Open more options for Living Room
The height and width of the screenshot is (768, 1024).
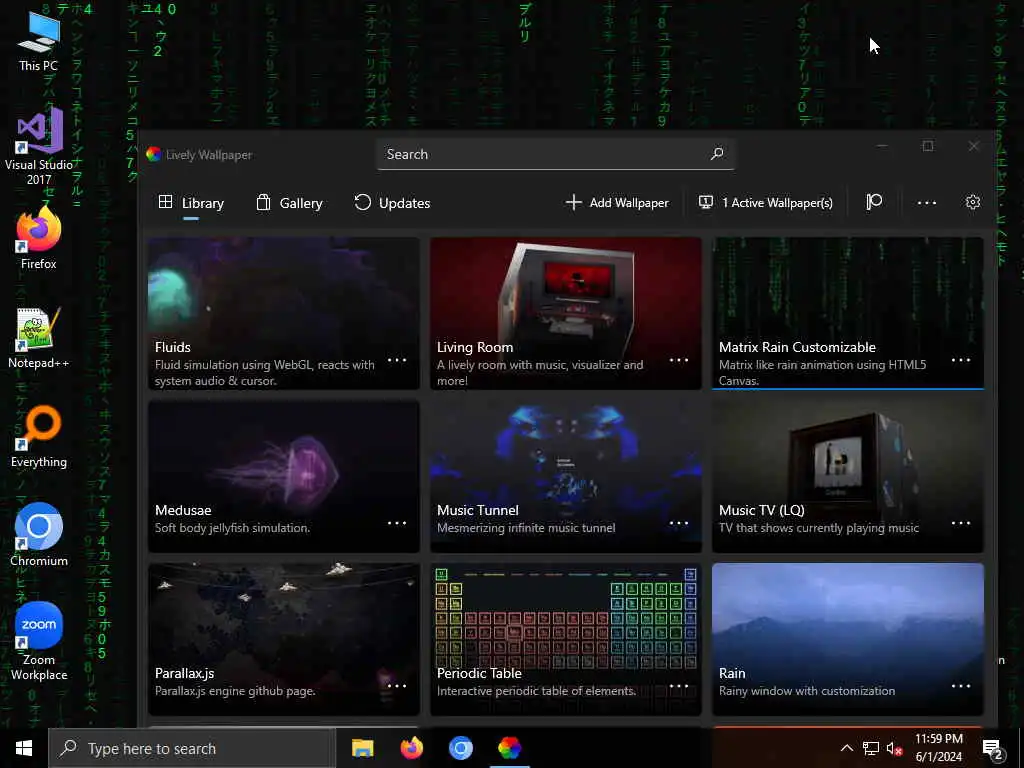coord(679,360)
